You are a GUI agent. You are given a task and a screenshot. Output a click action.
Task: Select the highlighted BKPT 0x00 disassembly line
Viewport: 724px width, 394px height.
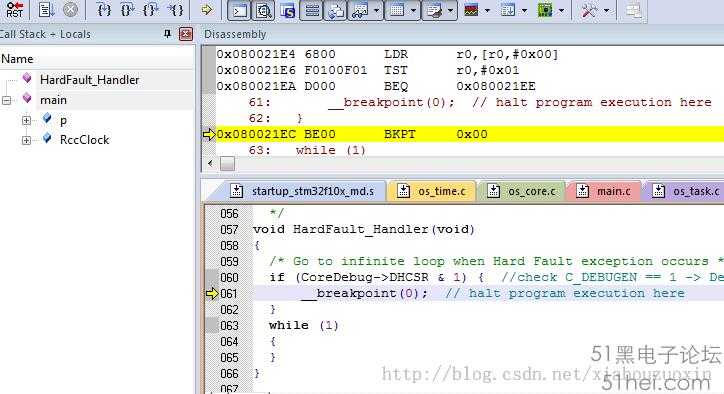tap(470, 134)
